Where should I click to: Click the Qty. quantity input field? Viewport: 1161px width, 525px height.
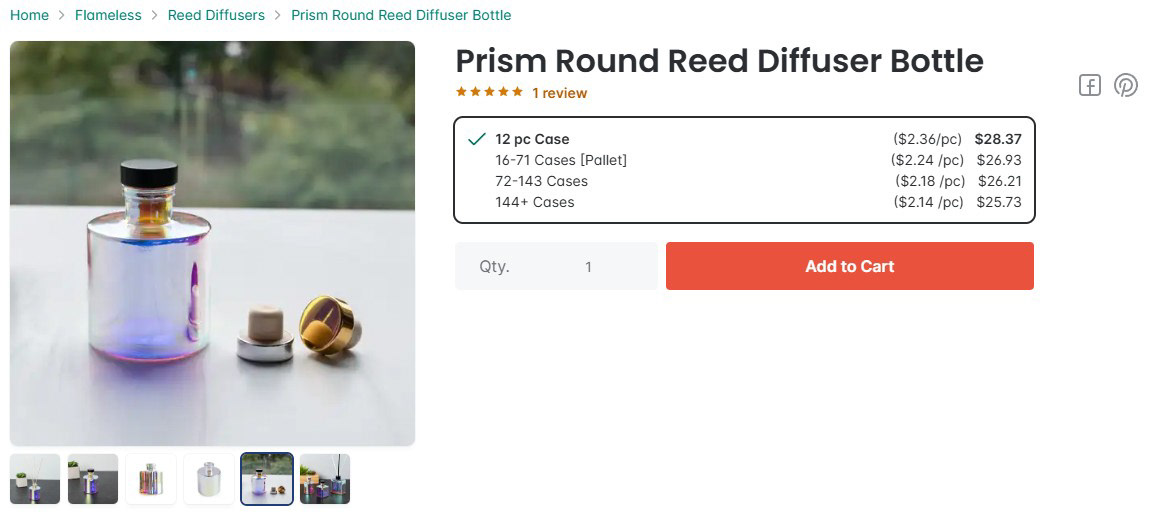pyautogui.click(x=588, y=267)
